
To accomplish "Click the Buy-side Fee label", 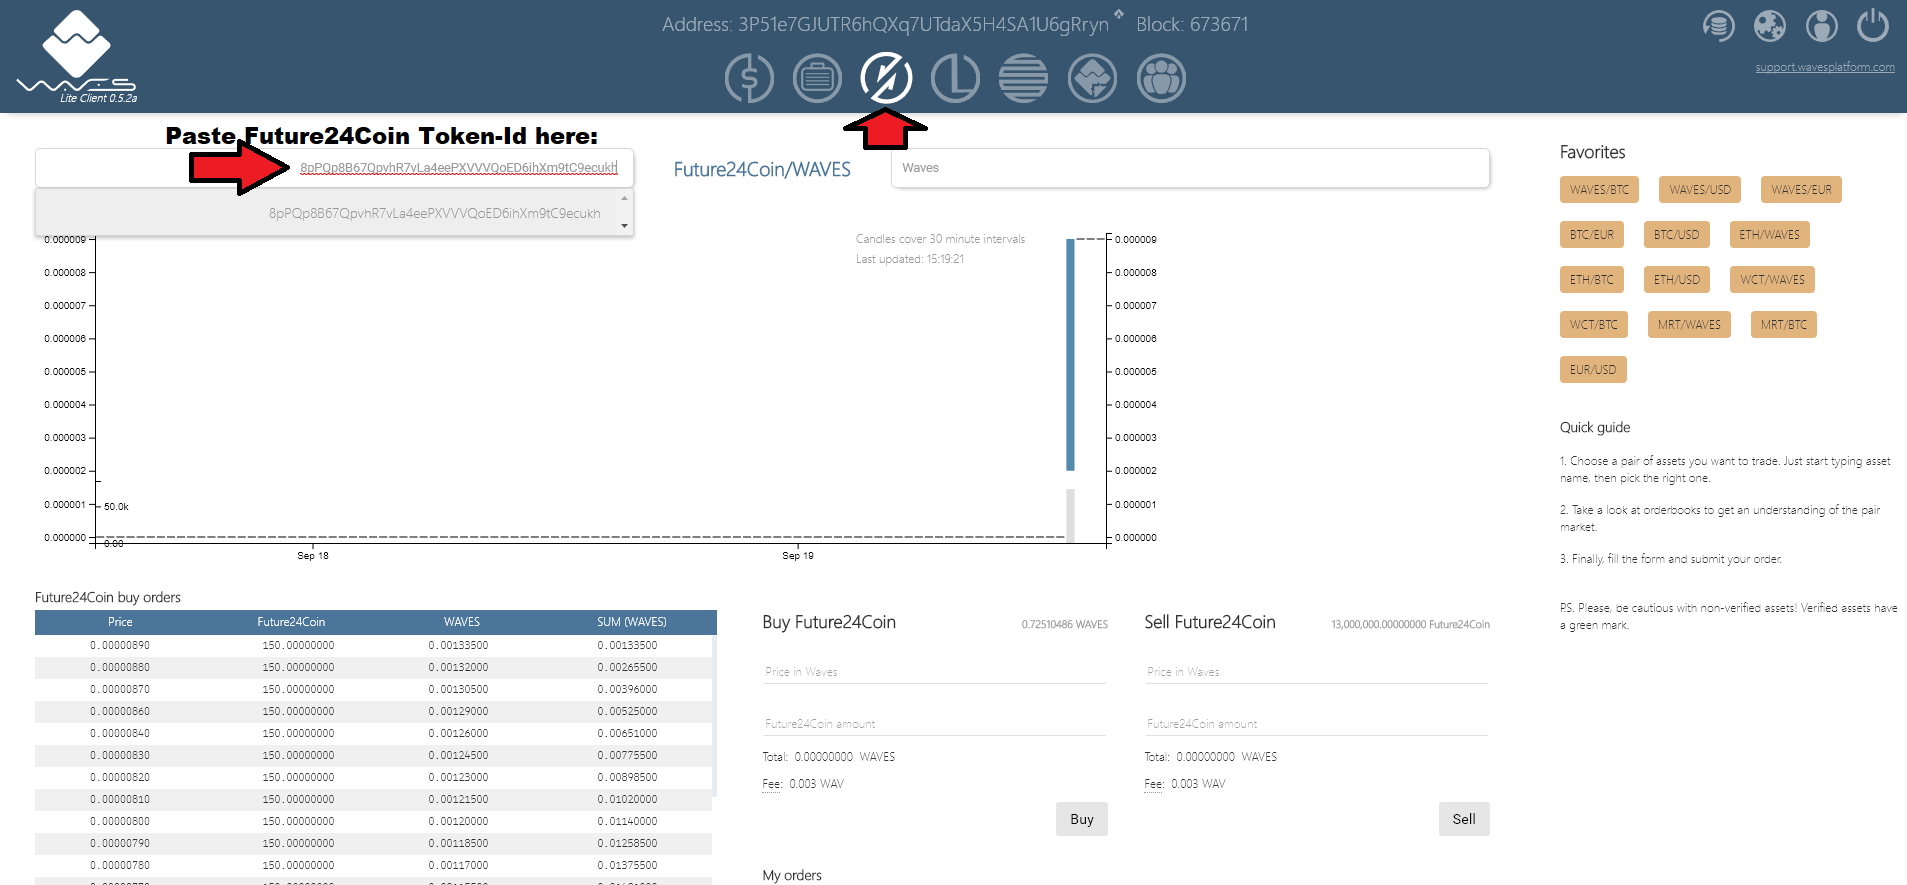I will pos(772,784).
